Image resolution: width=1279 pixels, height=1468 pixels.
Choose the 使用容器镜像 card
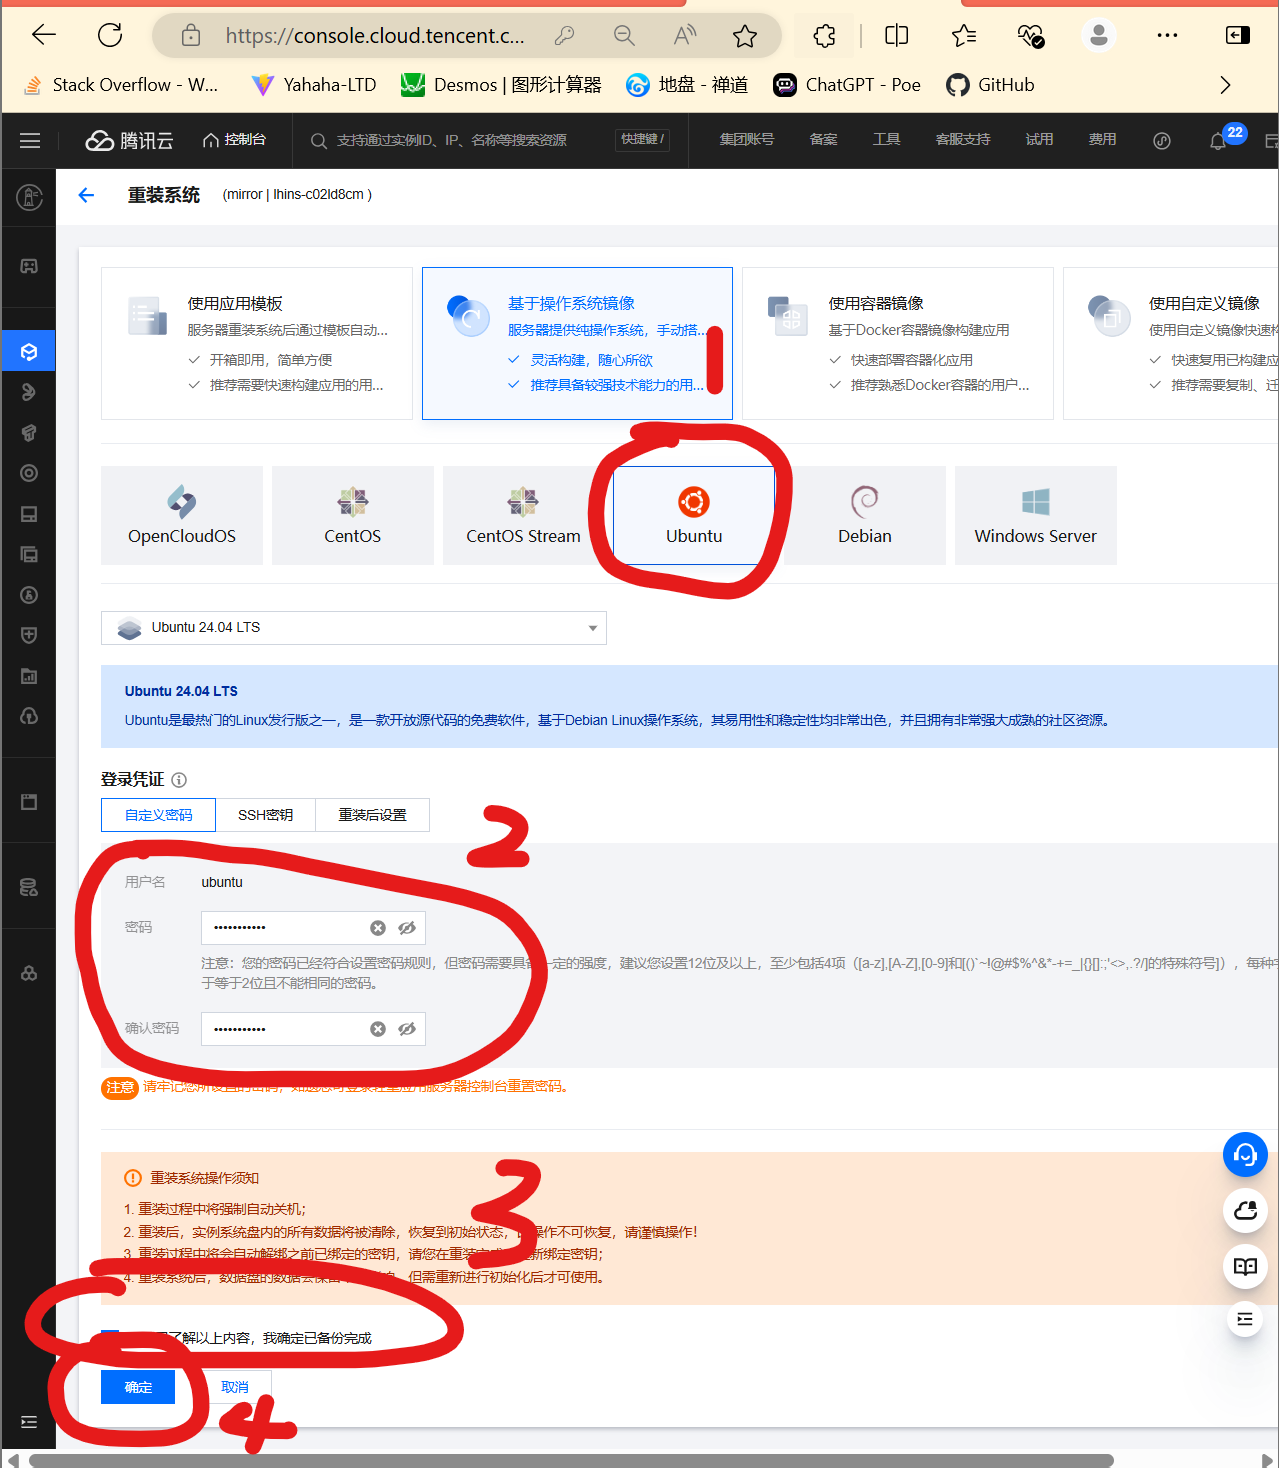898,343
